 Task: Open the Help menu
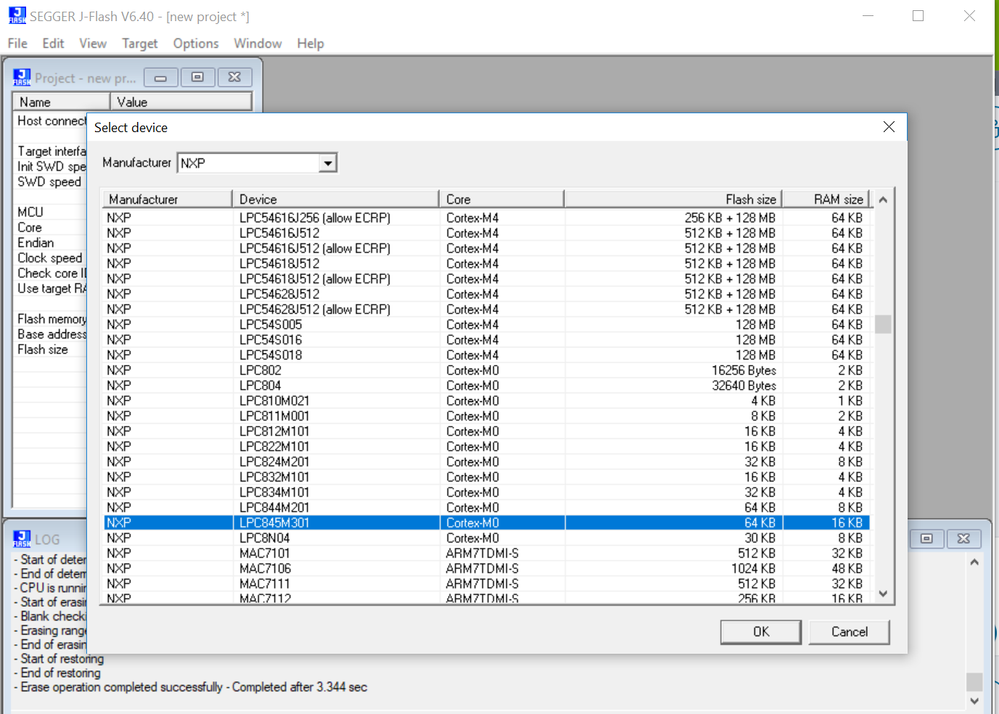[x=310, y=43]
